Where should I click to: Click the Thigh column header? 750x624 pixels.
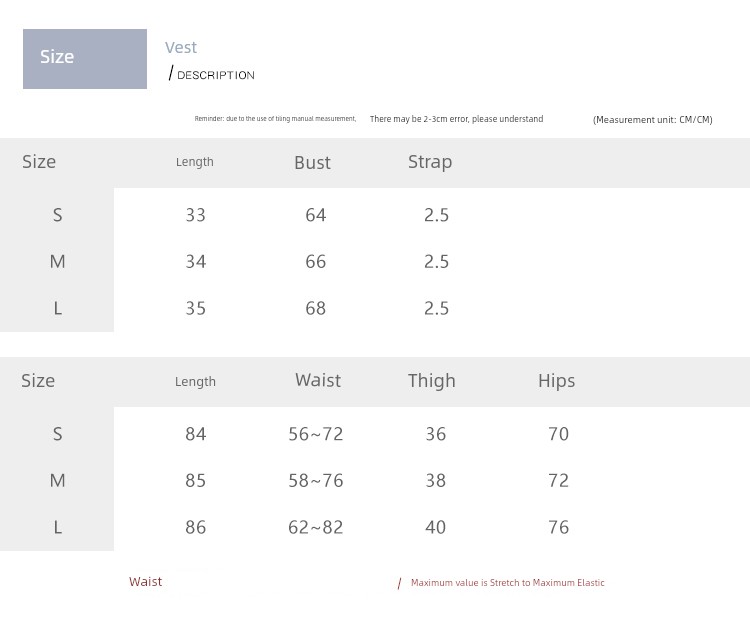pyautogui.click(x=432, y=381)
